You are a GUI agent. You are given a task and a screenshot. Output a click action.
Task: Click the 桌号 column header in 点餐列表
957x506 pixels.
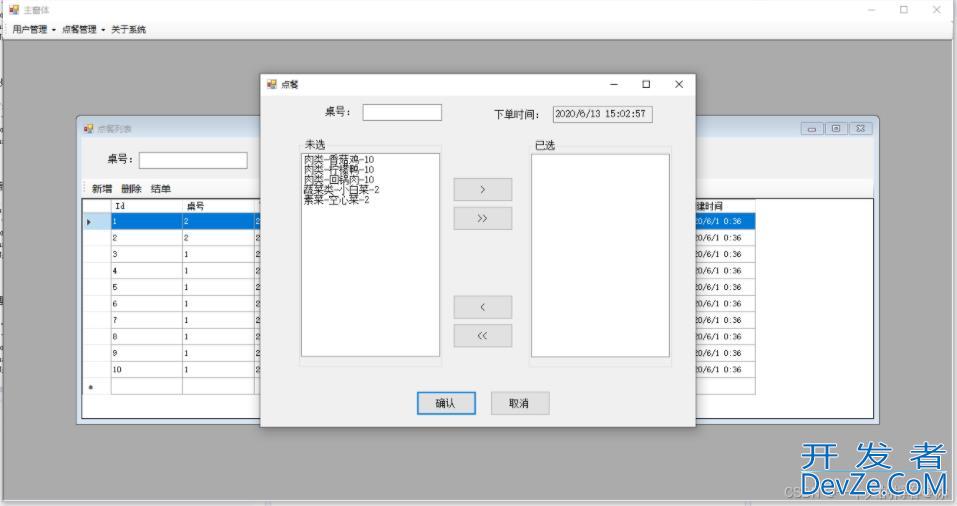coord(218,206)
